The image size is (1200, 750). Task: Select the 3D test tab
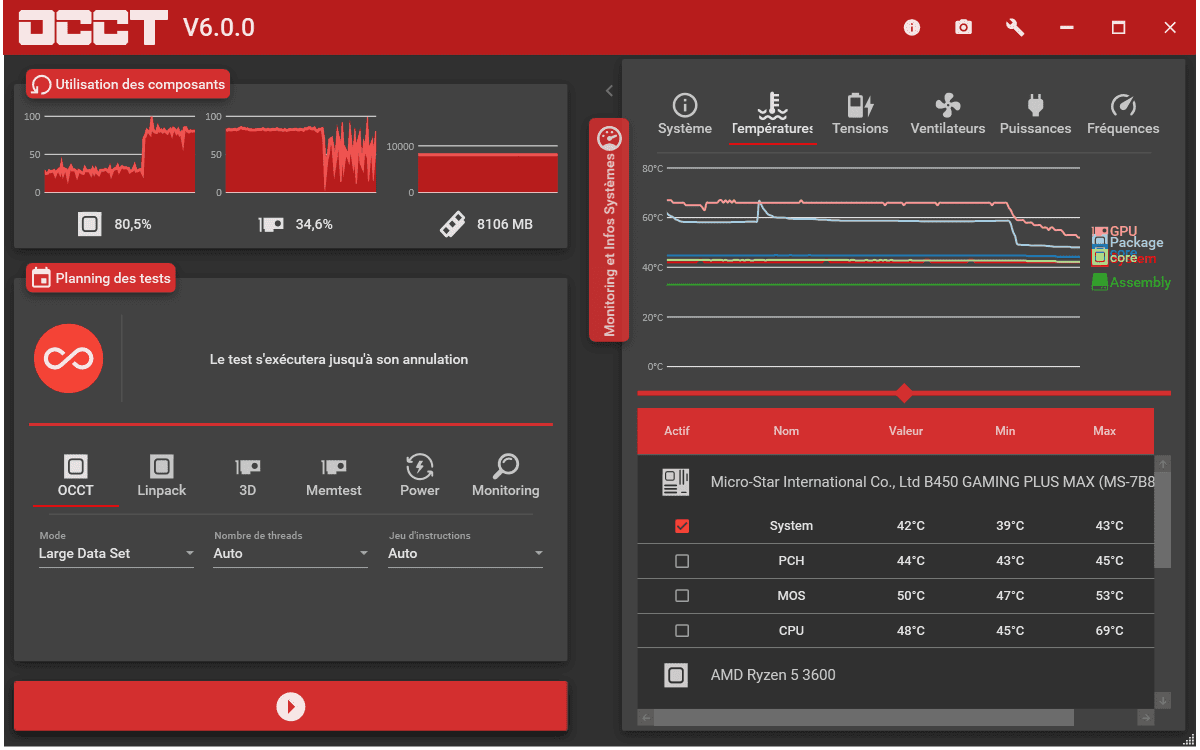[x=248, y=476]
